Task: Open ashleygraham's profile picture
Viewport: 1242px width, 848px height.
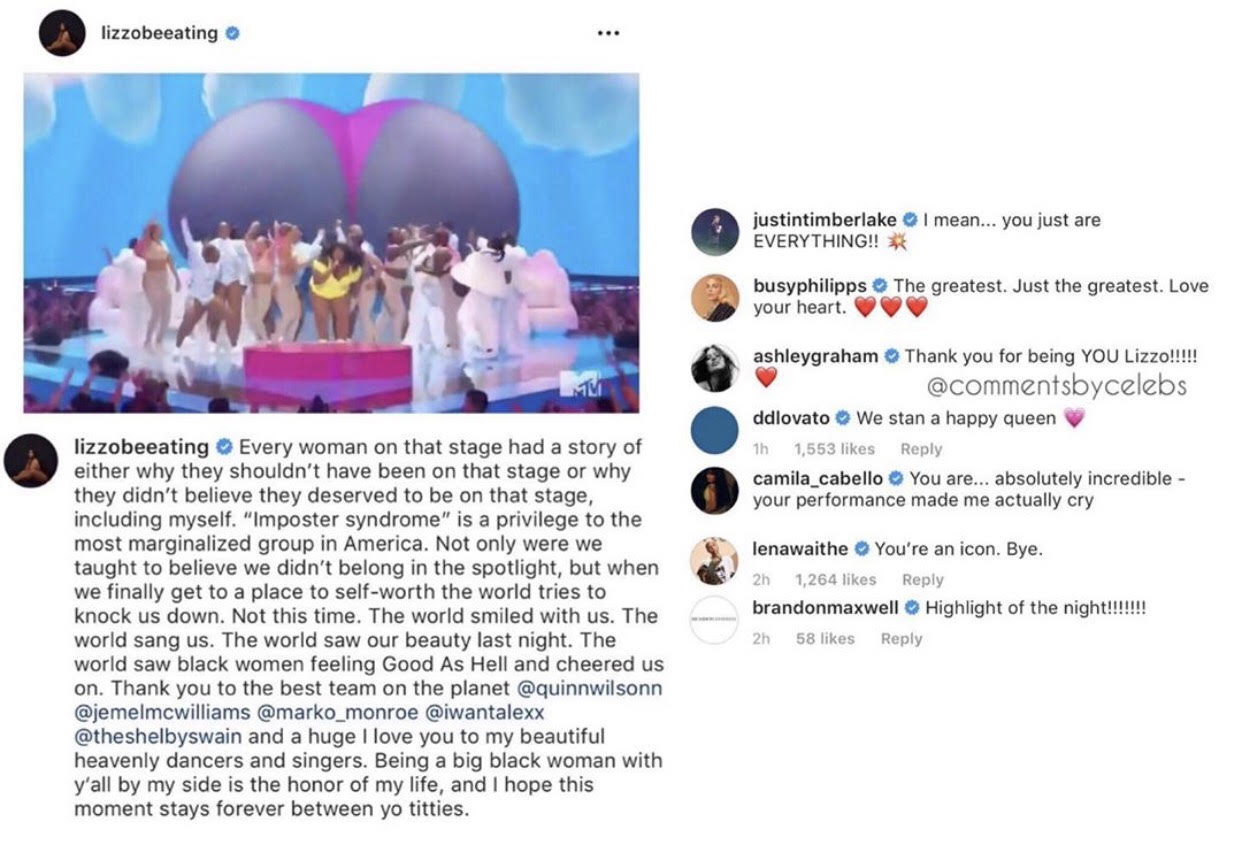Action: pos(716,368)
